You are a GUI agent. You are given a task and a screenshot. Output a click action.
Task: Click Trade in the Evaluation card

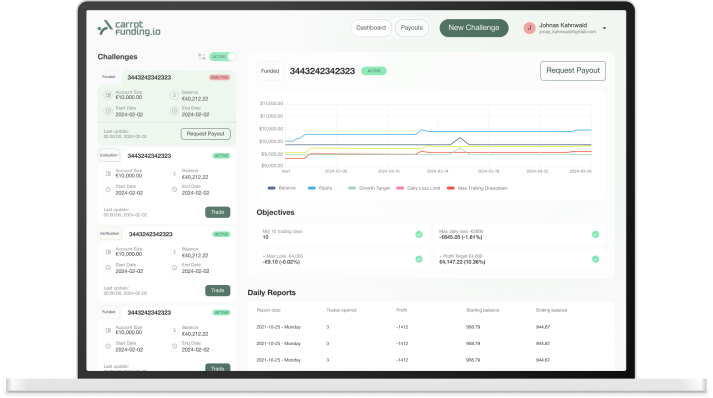click(217, 212)
